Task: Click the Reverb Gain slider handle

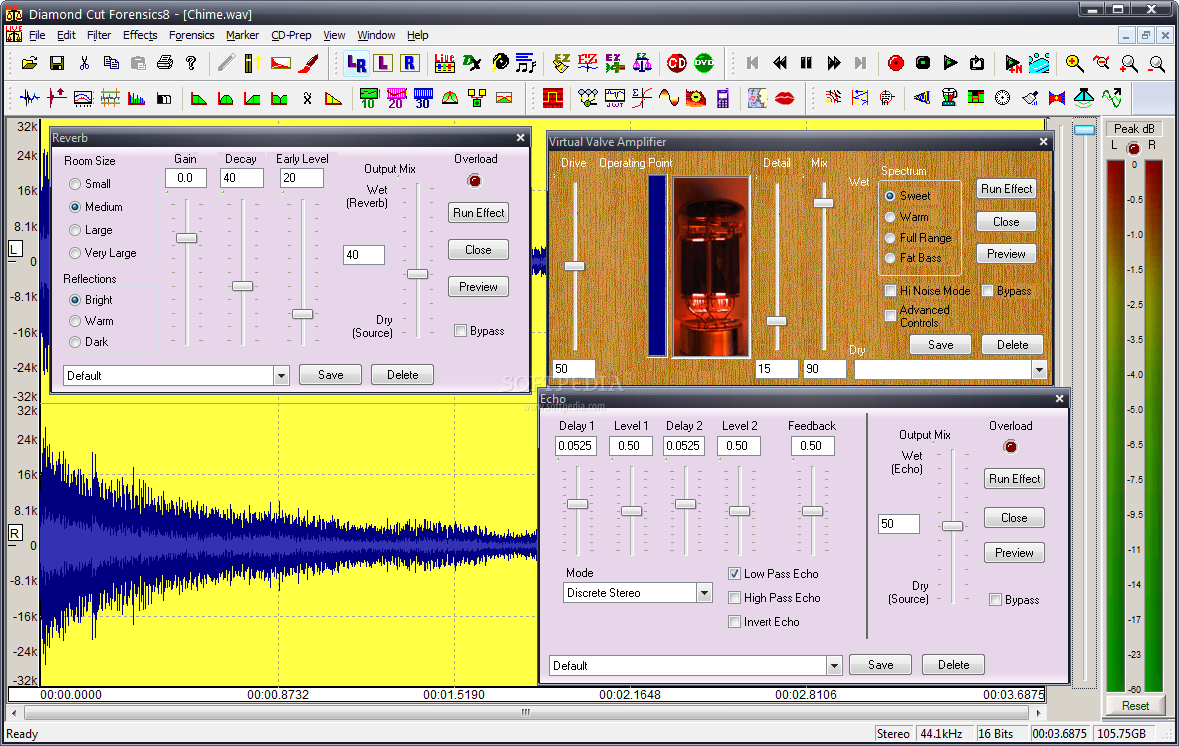Action: pyautogui.click(x=186, y=238)
